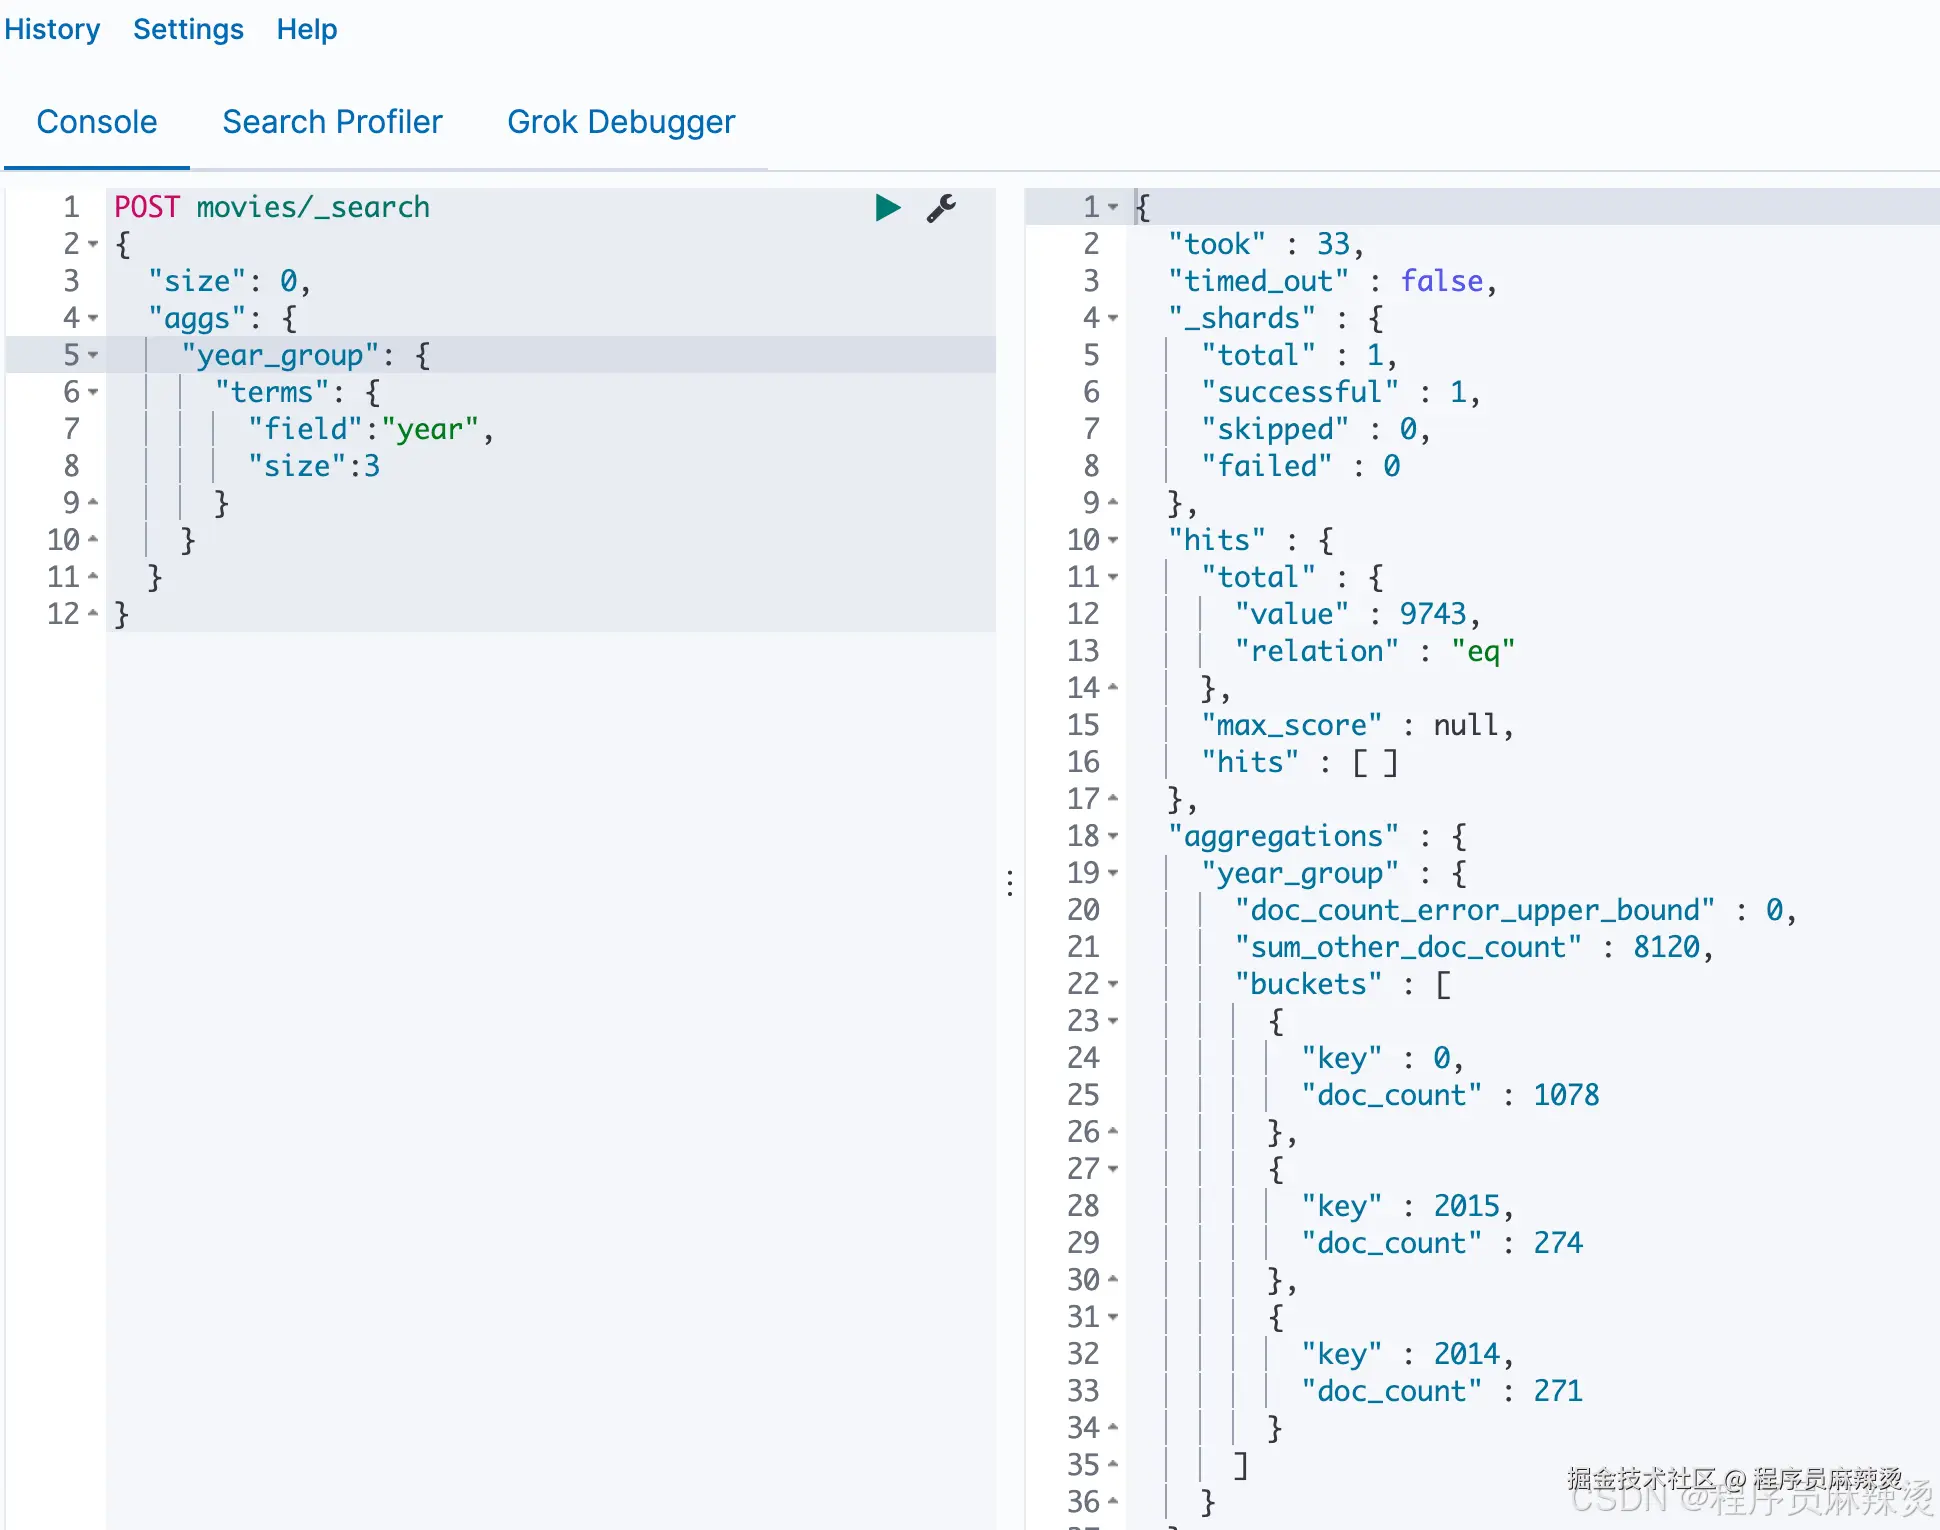Collapse the "year_group" fold arrow in request
The image size is (1940, 1530).
93,355
